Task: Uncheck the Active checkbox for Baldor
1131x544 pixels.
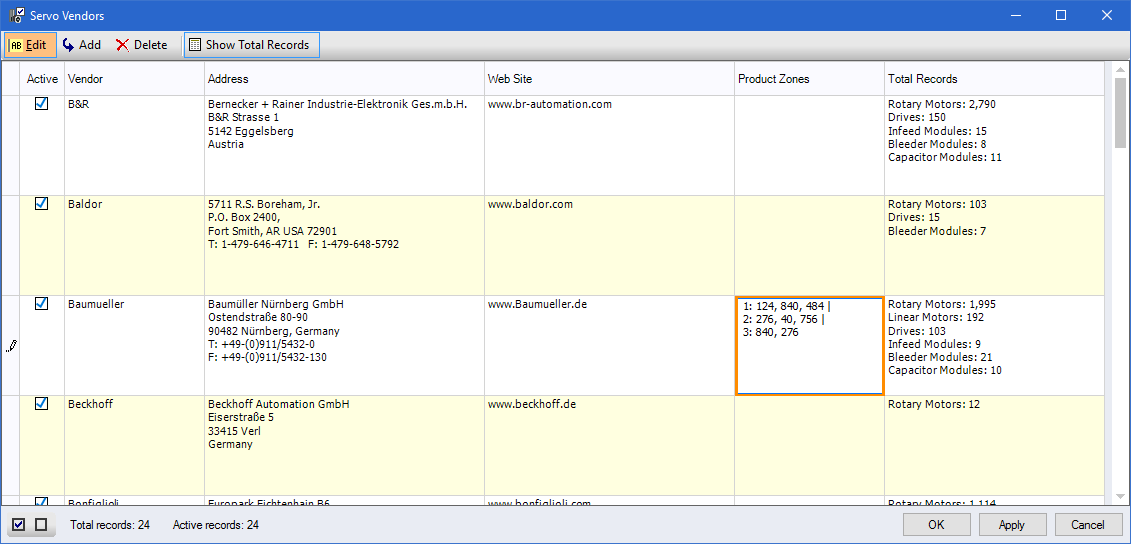Action: click(42, 203)
